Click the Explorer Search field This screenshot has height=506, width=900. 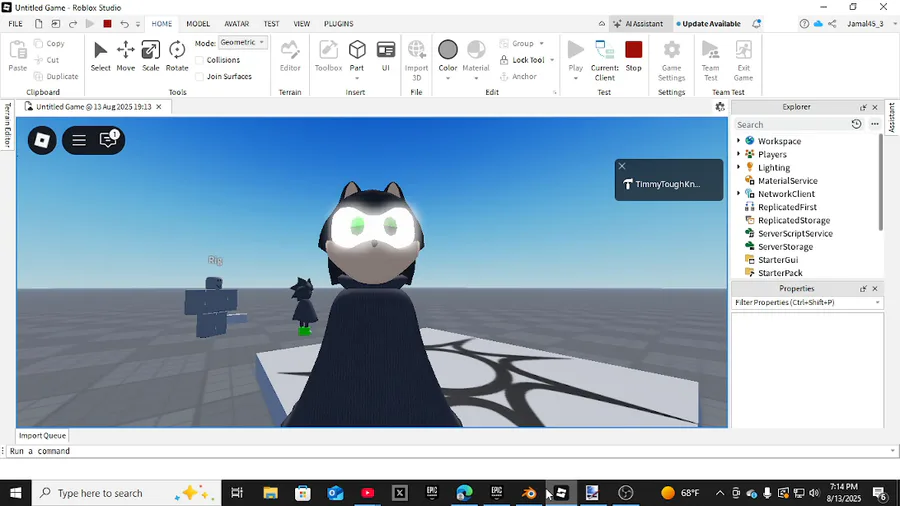tap(791, 124)
